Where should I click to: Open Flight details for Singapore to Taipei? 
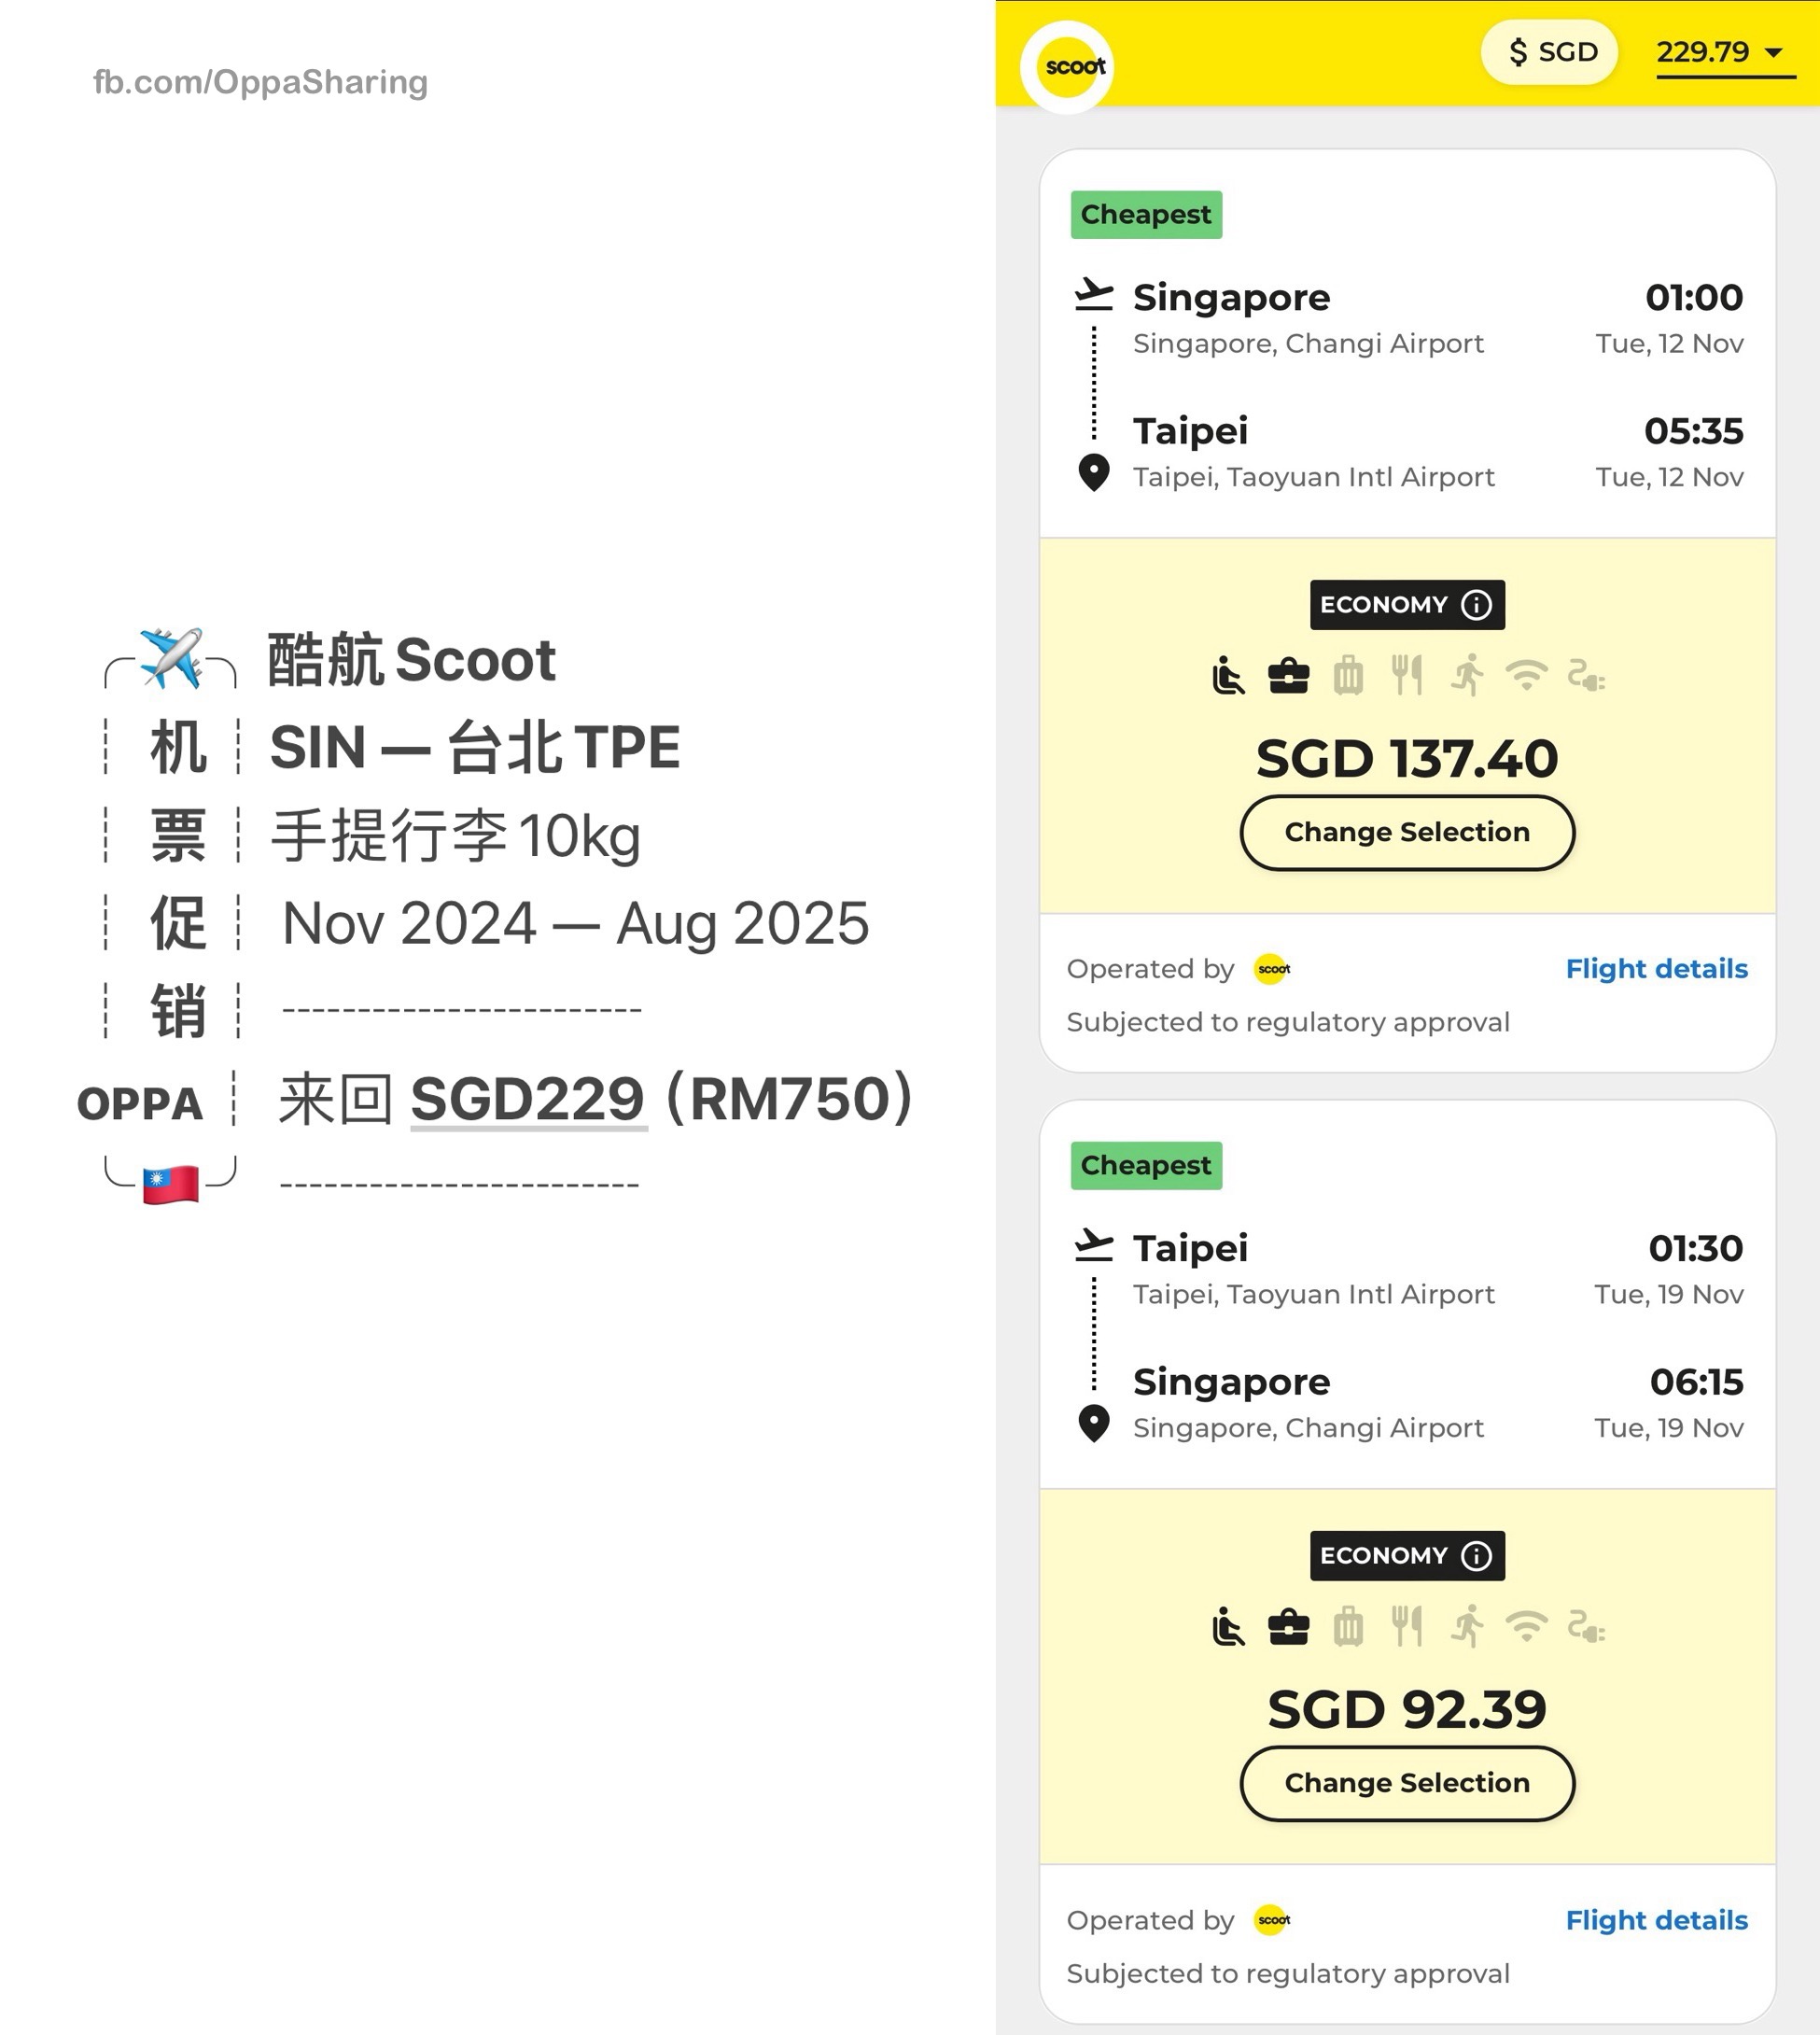[1656, 969]
